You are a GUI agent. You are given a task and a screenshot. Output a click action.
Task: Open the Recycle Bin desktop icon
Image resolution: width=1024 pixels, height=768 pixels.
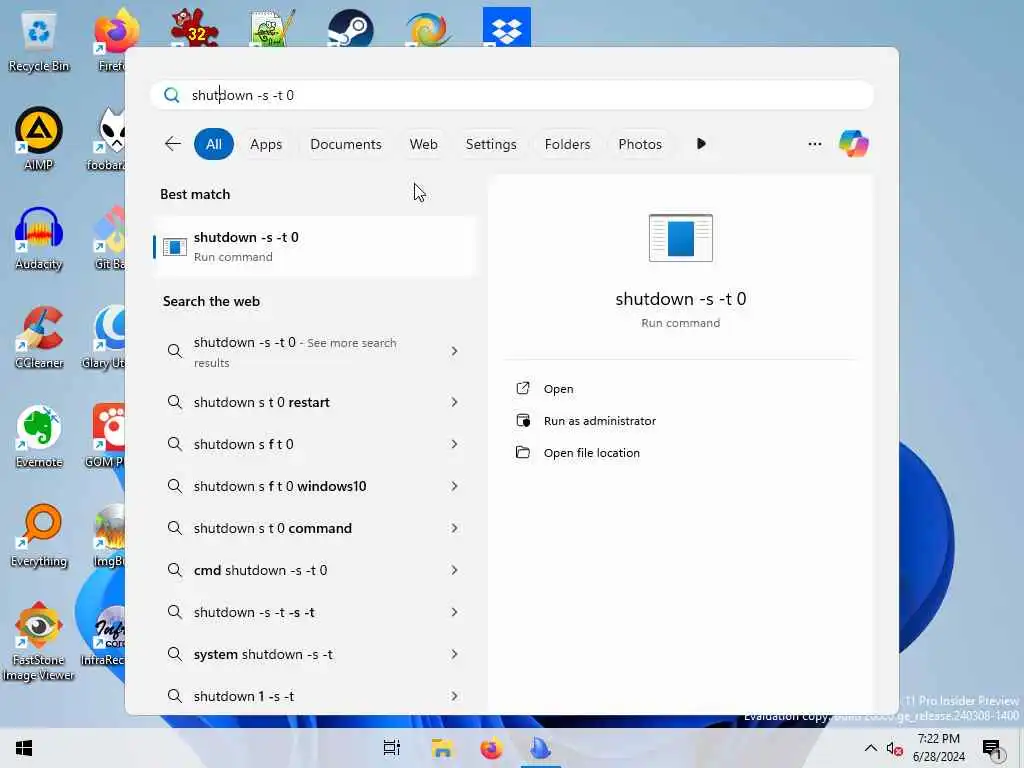(39, 40)
